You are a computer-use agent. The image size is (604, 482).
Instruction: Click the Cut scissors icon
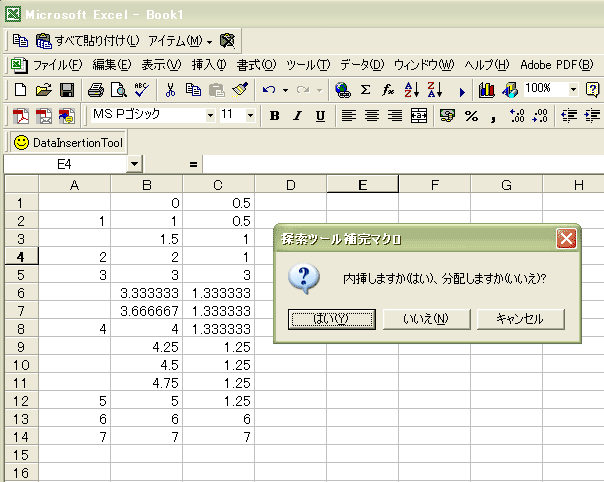(171, 90)
